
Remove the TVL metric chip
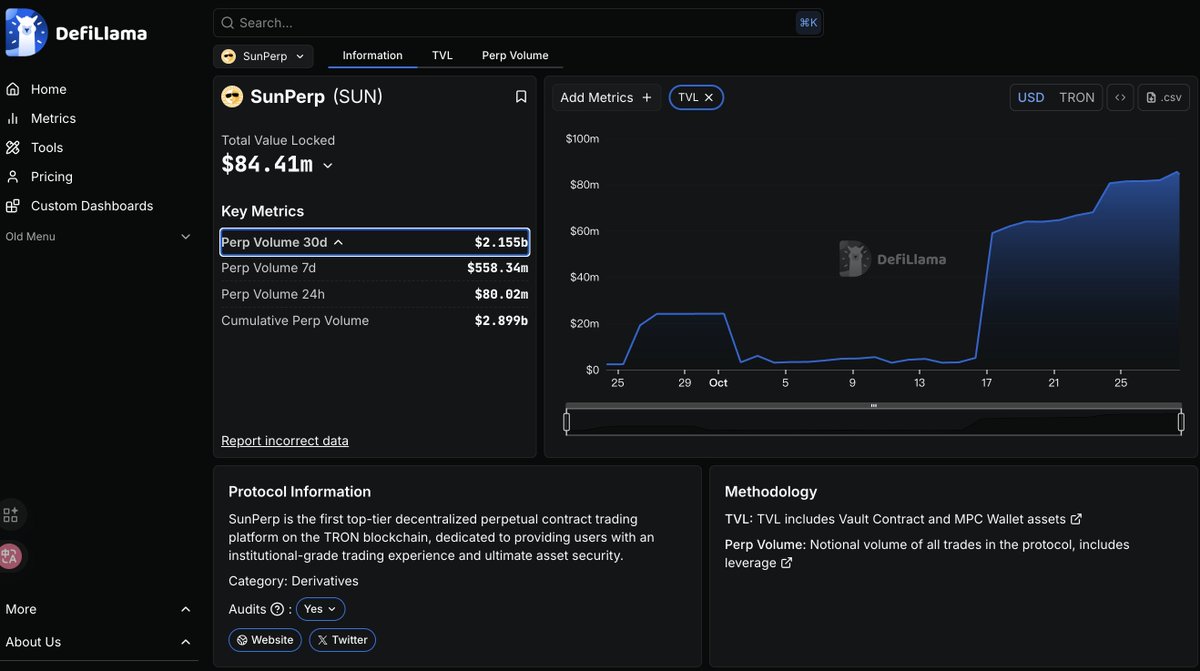pos(709,97)
